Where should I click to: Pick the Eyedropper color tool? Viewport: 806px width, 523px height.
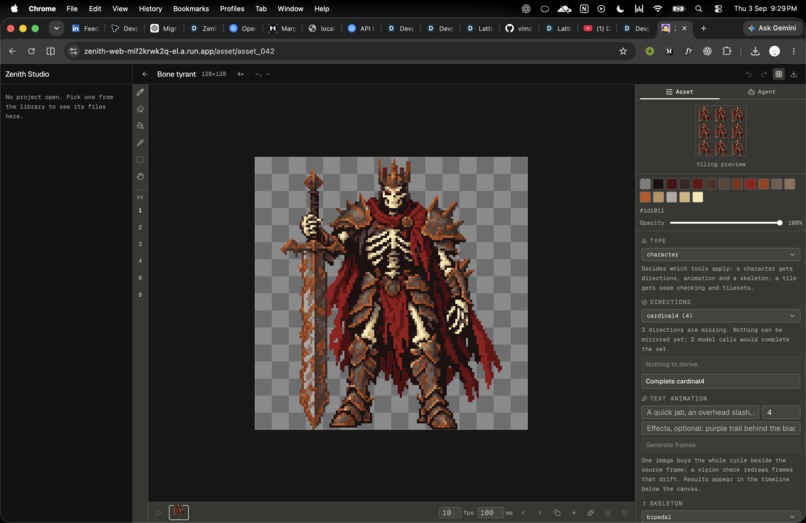tap(140, 142)
